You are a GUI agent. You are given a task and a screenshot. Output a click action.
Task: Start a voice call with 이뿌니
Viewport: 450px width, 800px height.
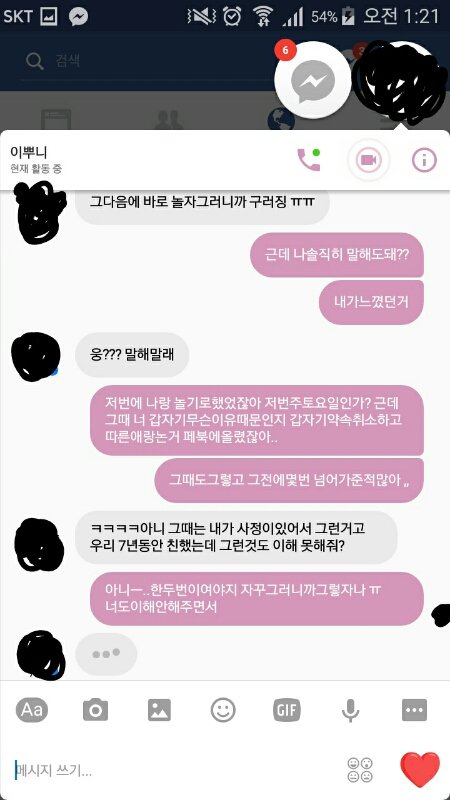click(x=309, y=160)
